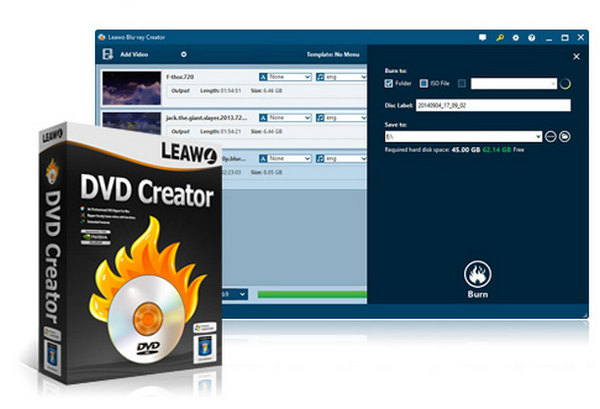Toggle the ISO File checkbox
Screen dimensions: 600x409
click(424, 83)
